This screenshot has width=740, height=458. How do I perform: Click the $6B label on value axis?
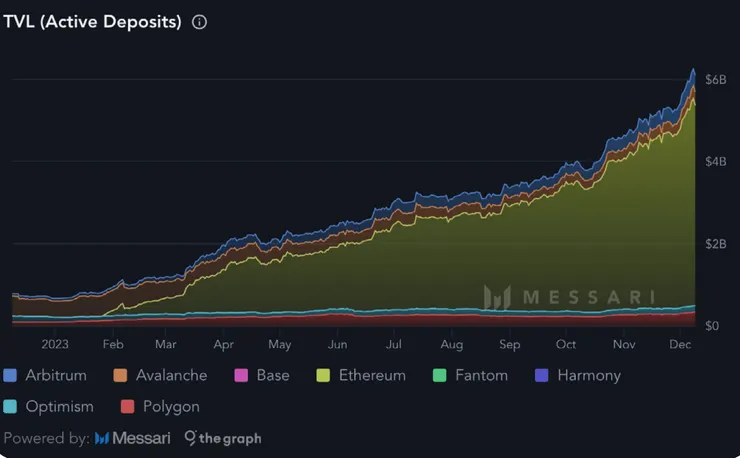716,79
